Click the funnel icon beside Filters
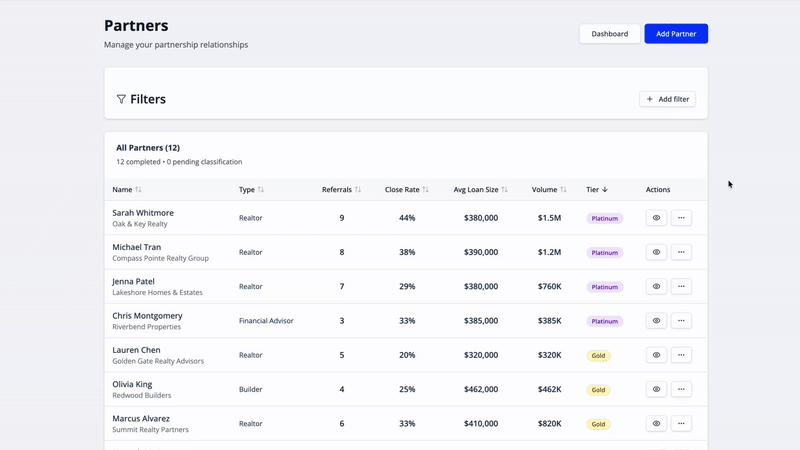Image resolution: width=800 pixels, height=450 pixels. click(x=121, y=99)
